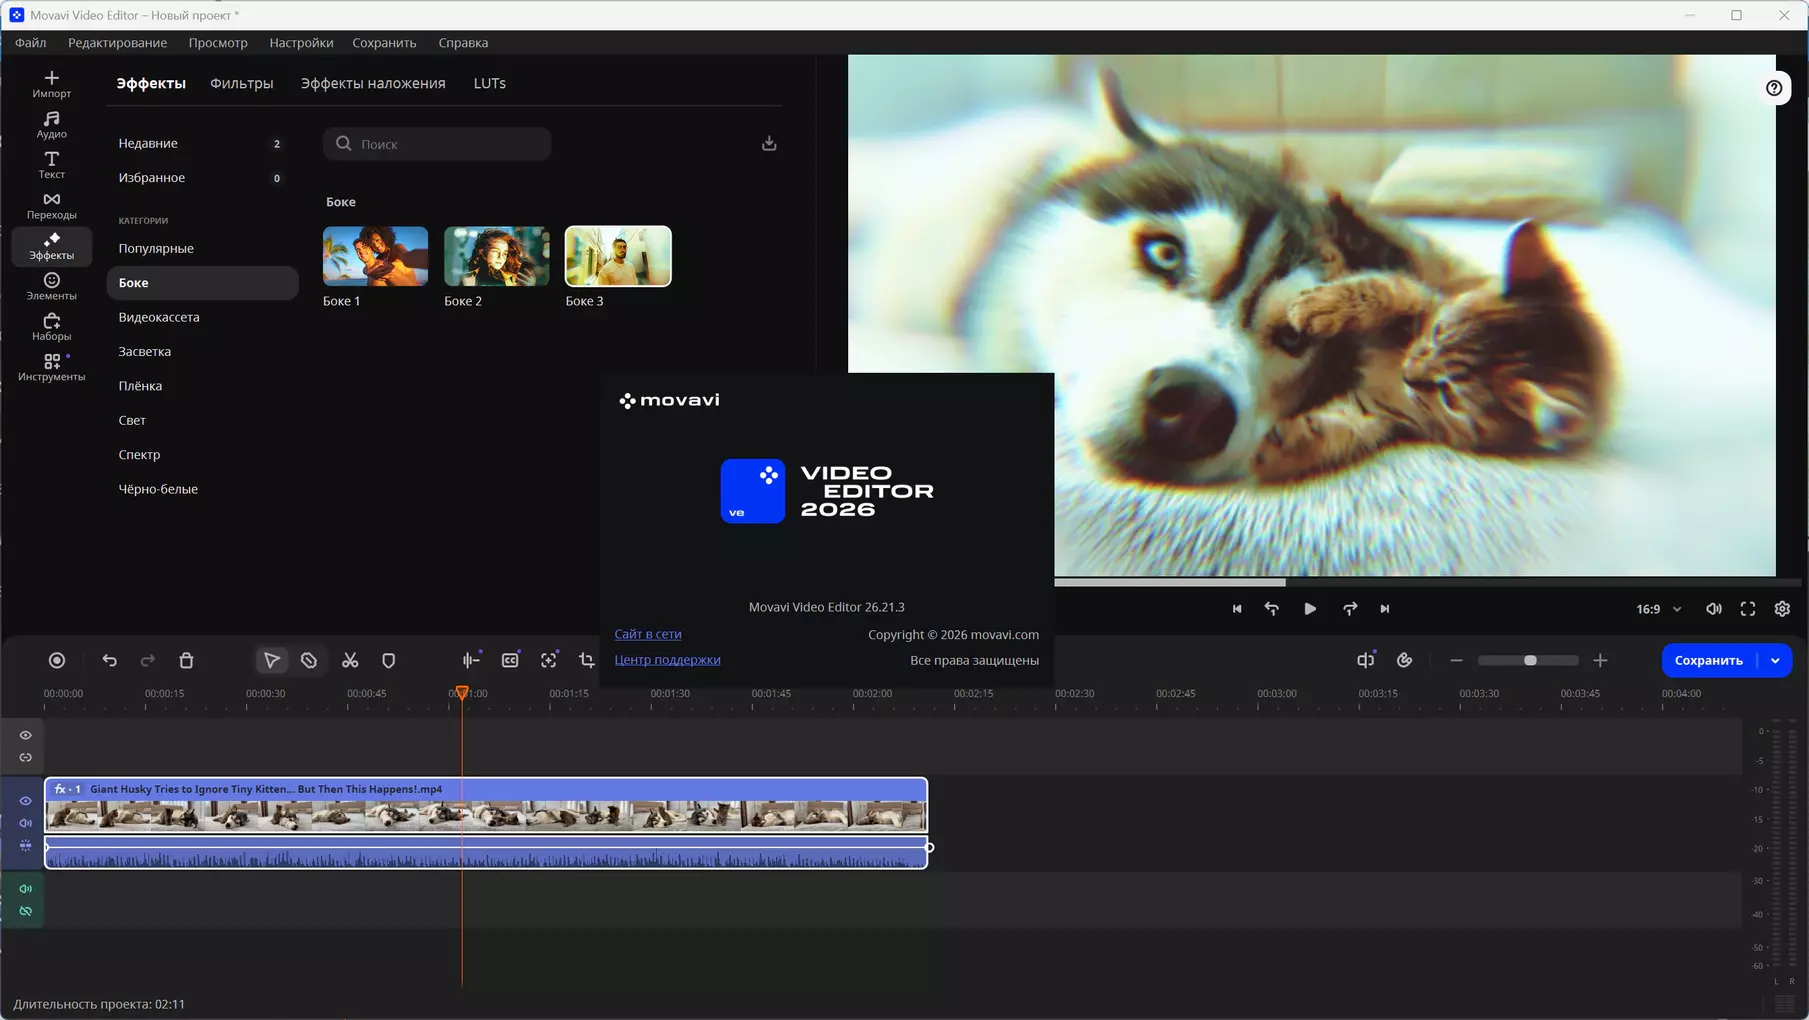Image resolution: width=1809 pixels, height=1020 pixels.
Task: Open the Сохранить menu in menu bar
Action: [384, 43]
